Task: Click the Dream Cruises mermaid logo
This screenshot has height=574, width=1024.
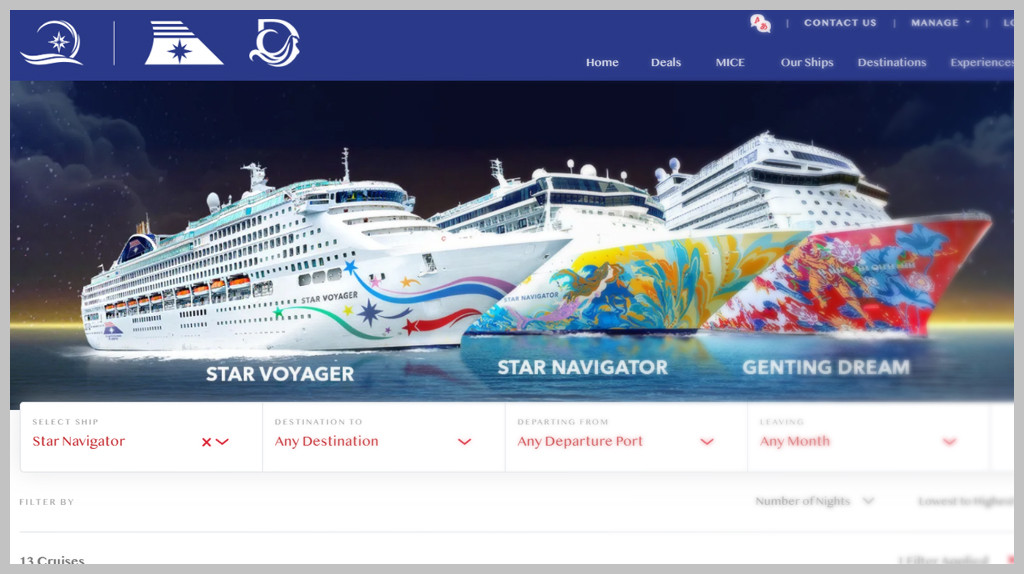Action: click(x=274, y=43)
